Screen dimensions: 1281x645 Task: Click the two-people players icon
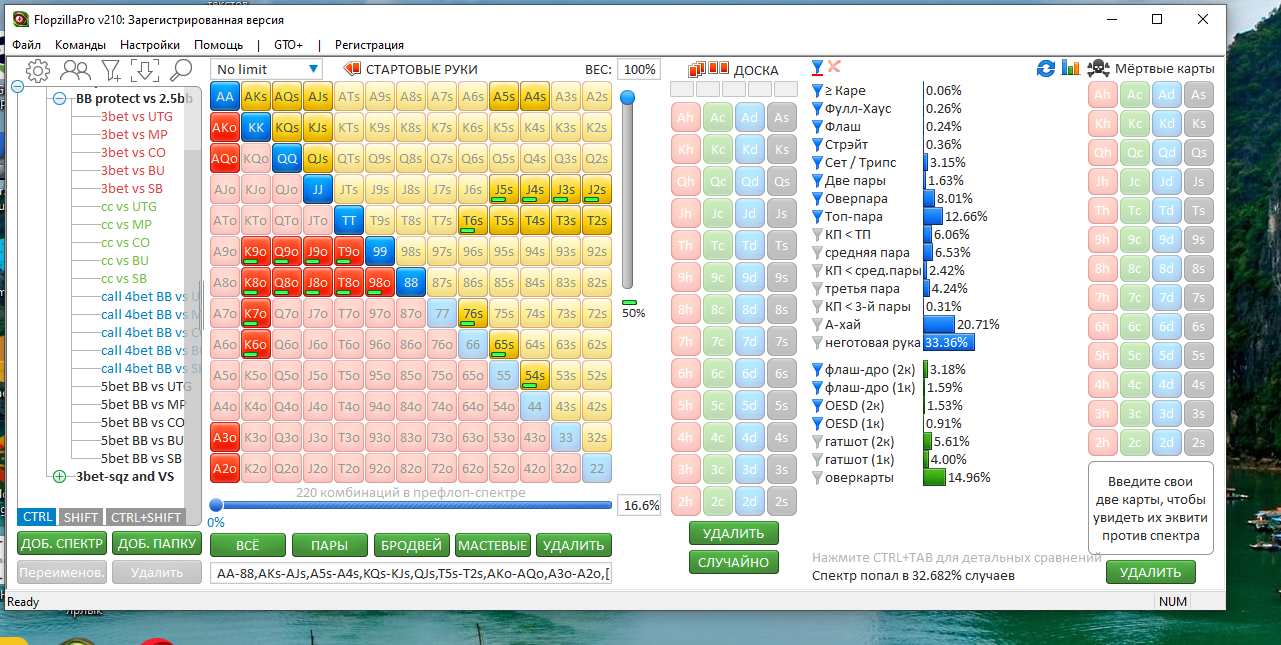[75, 70]
